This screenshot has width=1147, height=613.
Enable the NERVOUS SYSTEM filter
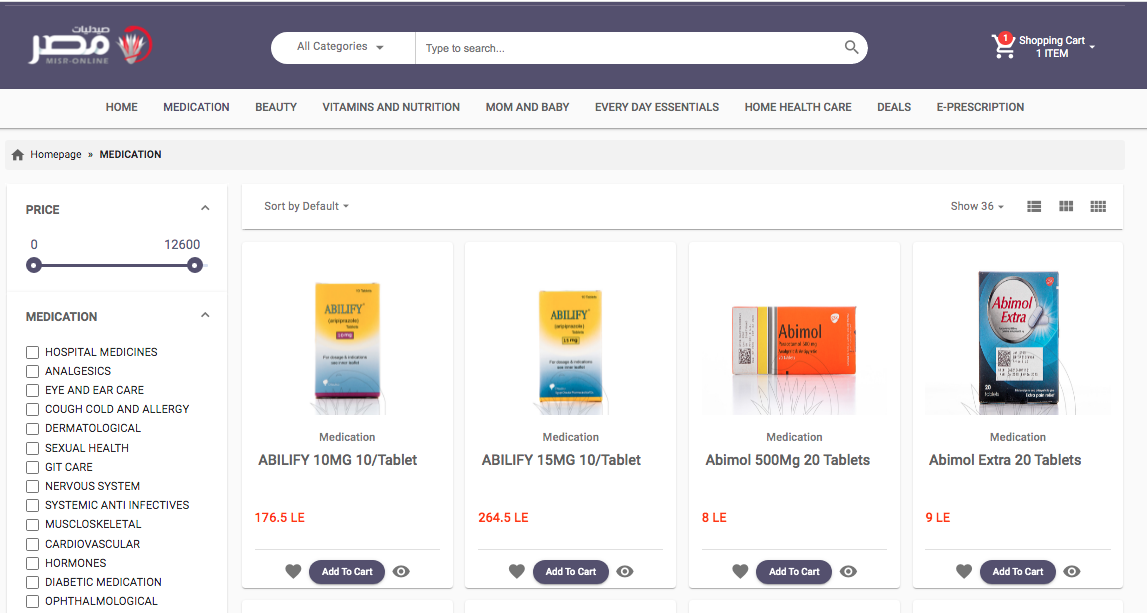[33, 486]
